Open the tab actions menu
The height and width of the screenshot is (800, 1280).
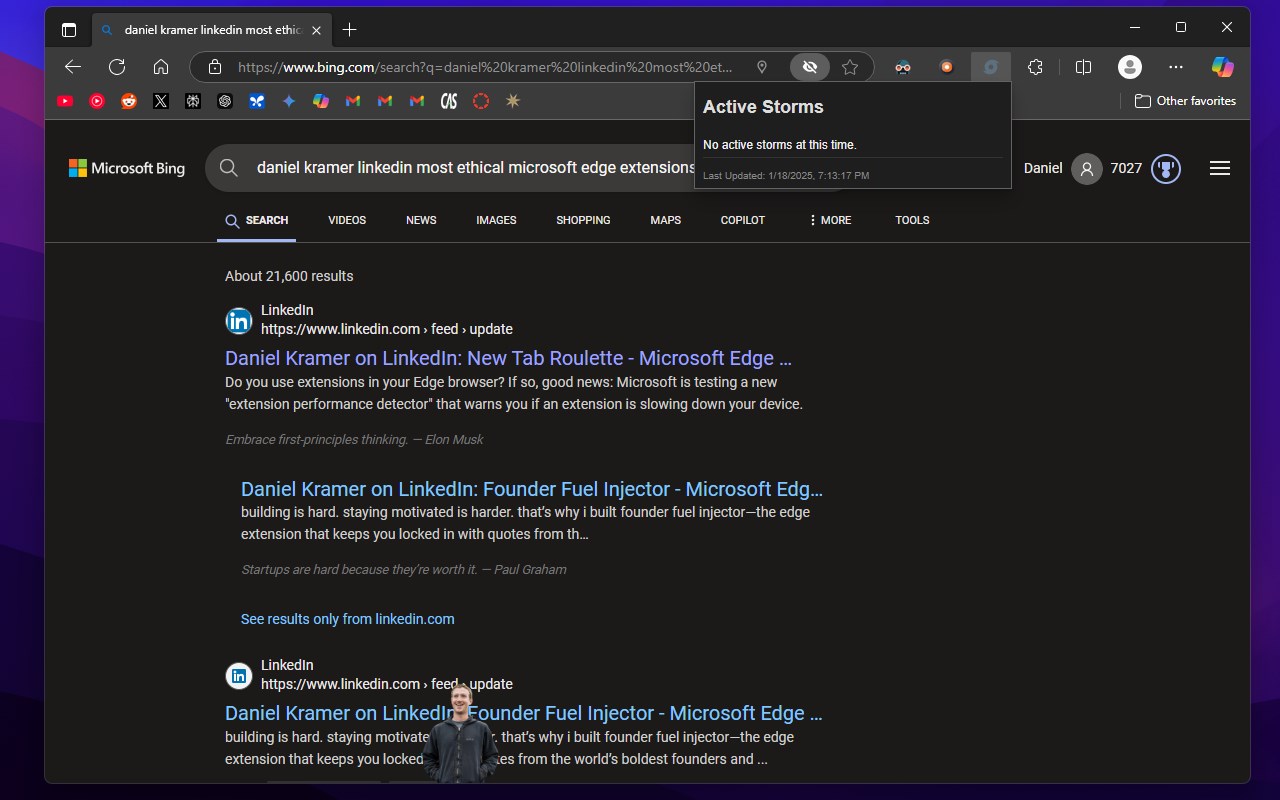click(x=69, y=30)
